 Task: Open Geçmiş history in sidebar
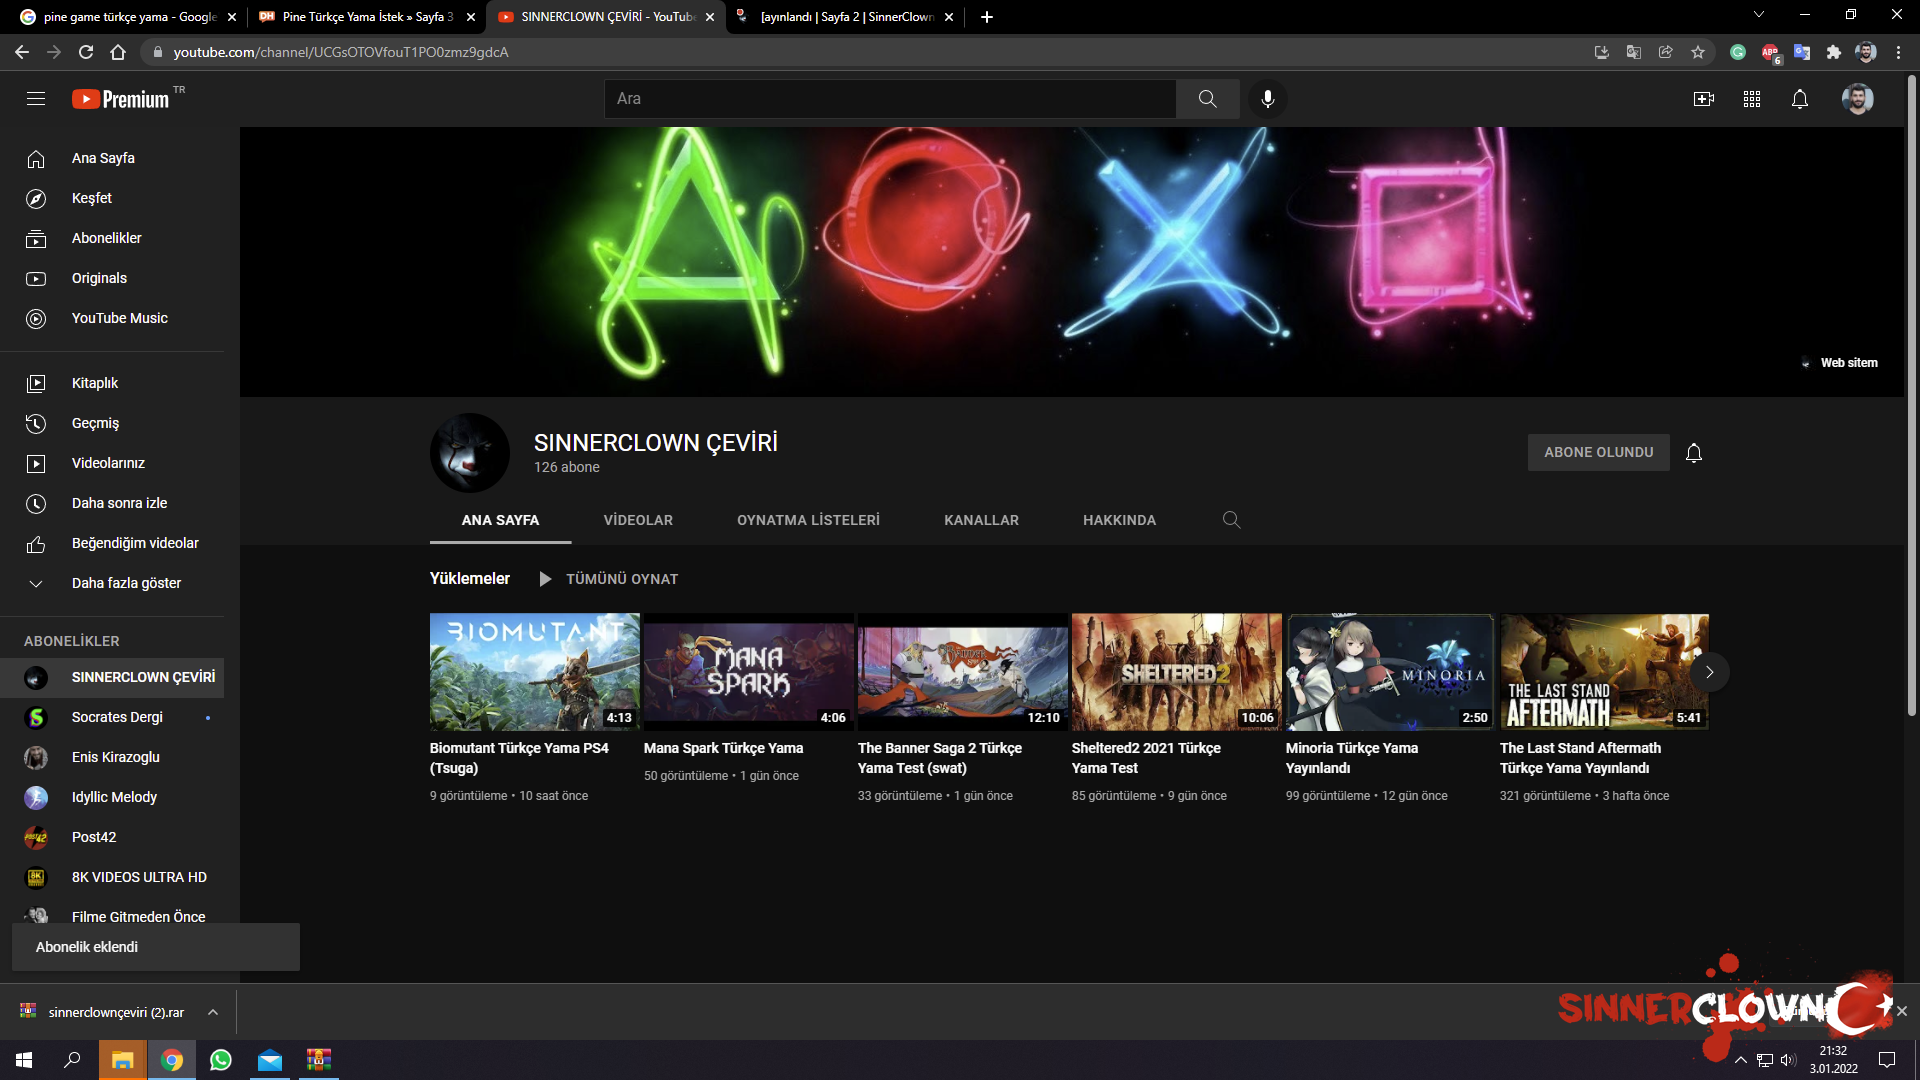click(x=112, y=423)
